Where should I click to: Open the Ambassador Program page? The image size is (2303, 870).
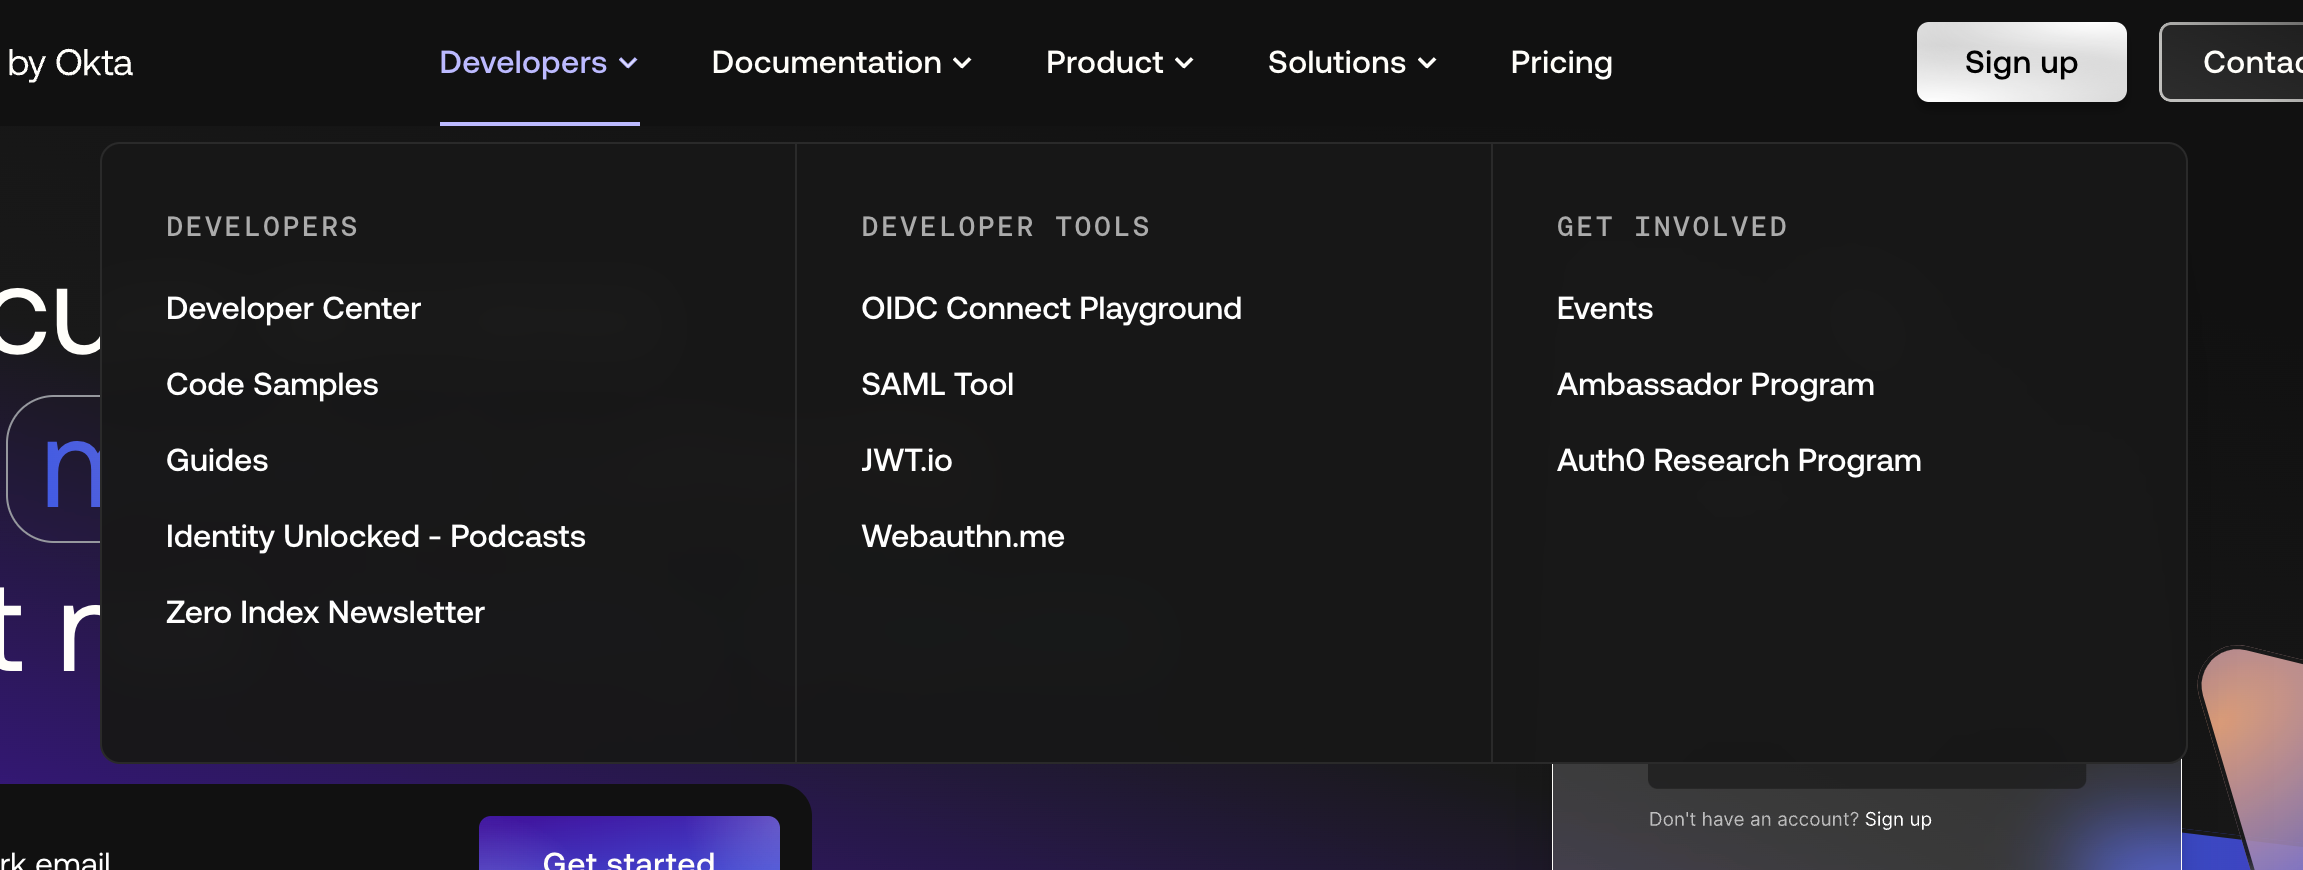[1715, 384]
